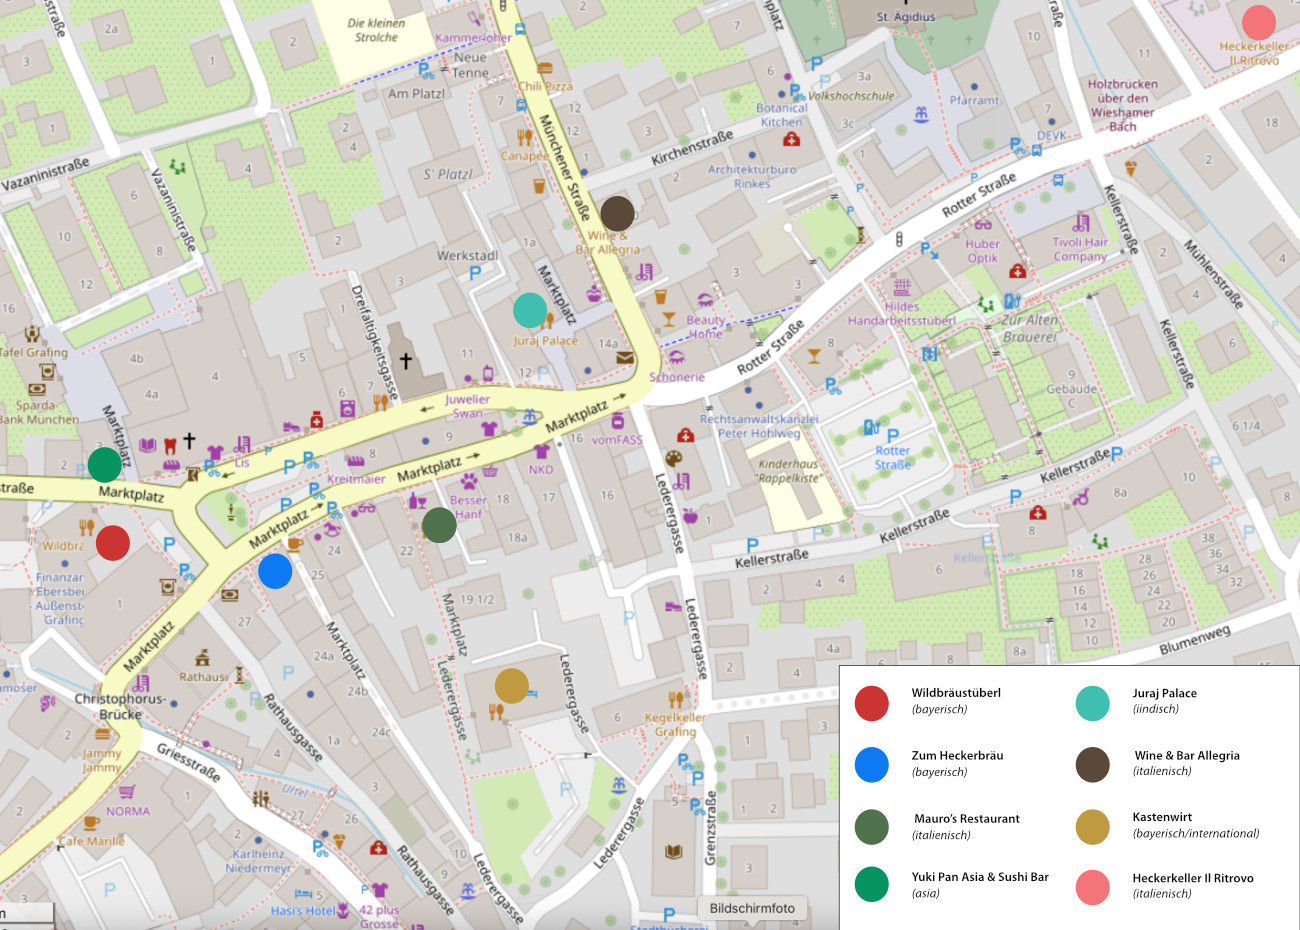The height and width of the screenshot is (930, 1300).
Task: Click the teal Juraj Palace marker on map
Action: pyautogui.click(x=530, y=310)
